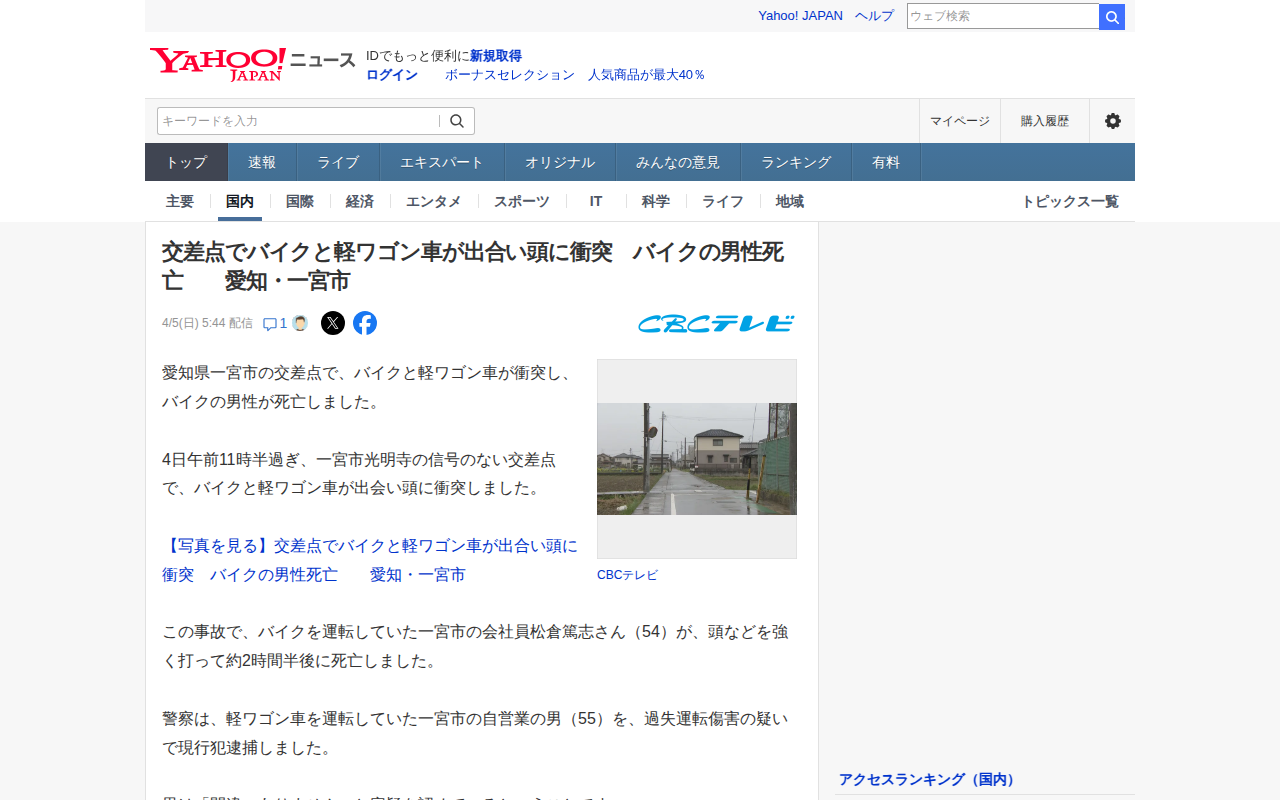Select the ランキング tab
The height and width of the screenshot is (800, 1280).
(x=796, y=162)
